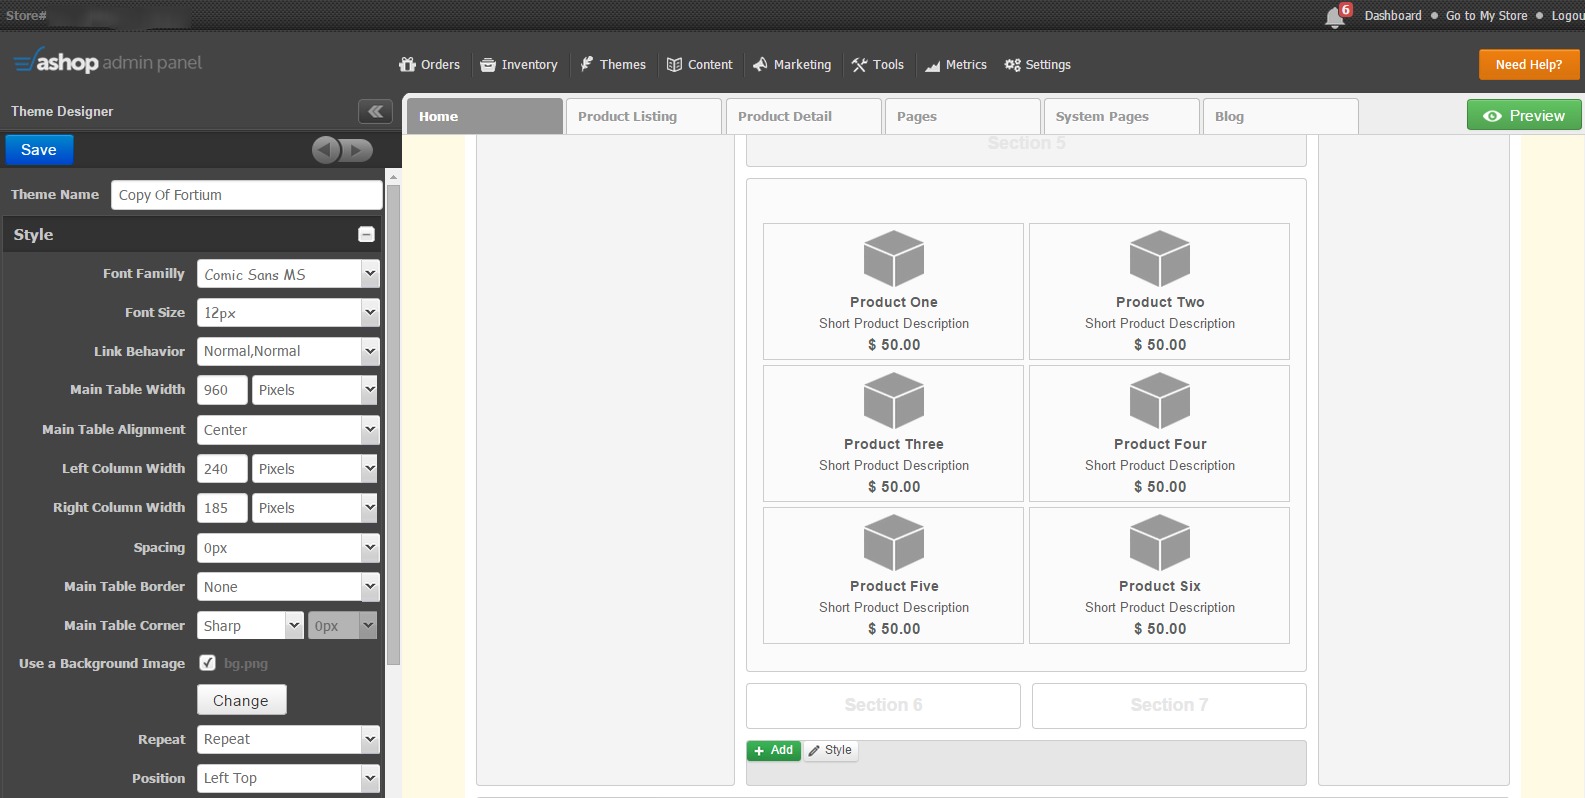Open Main Table Corner Sharp dropdown
This screenshot has height=798, width=1585.
click(x=250, y=626)
